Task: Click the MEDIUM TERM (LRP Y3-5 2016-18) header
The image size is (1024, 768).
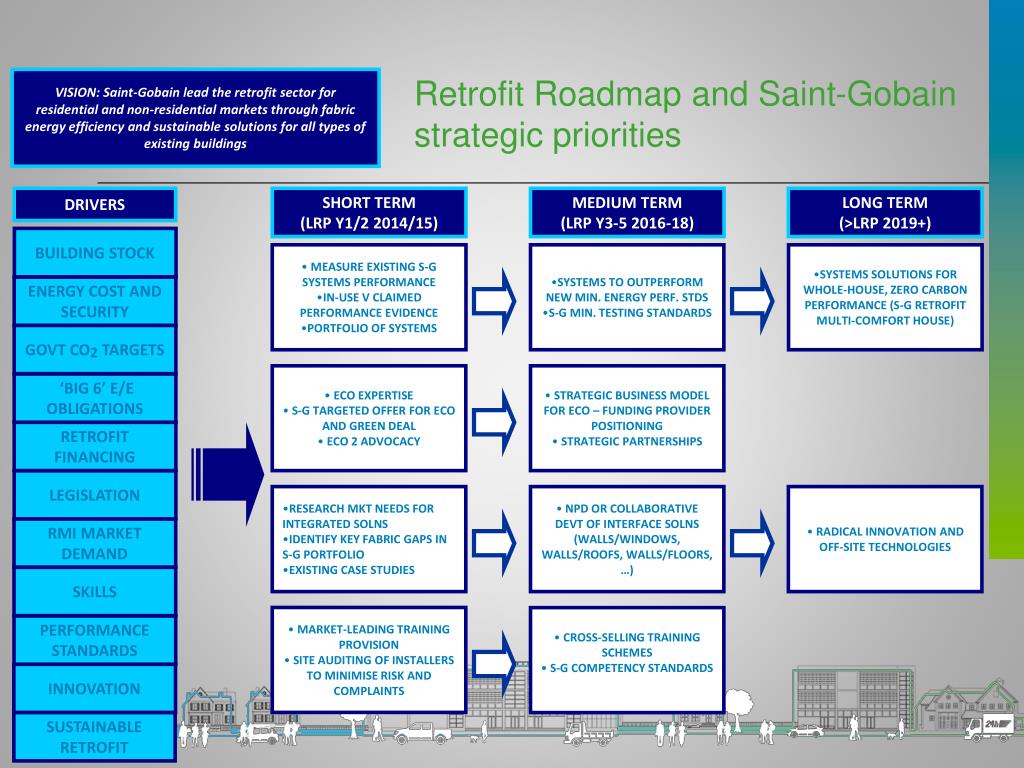Action: click(627, 212)
